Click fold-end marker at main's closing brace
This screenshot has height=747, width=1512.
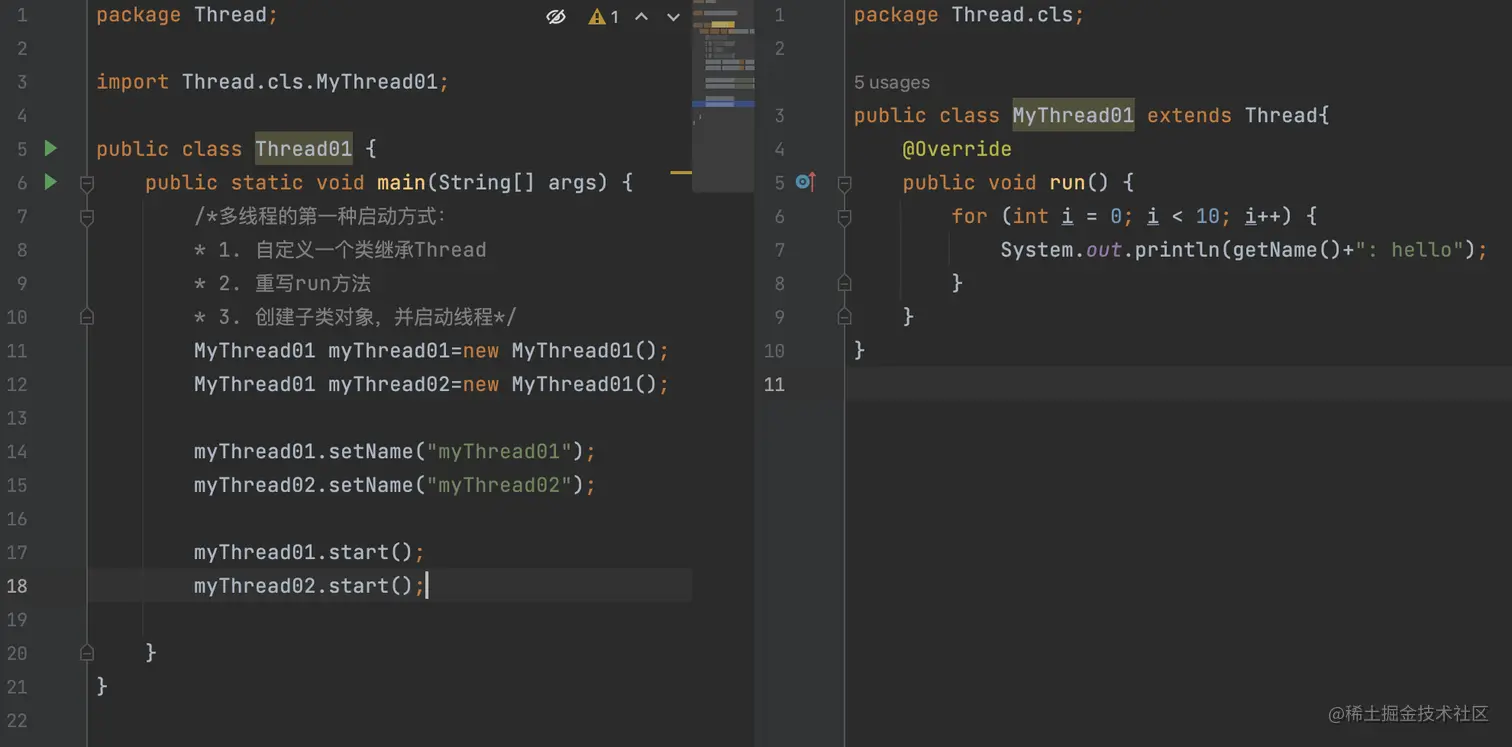pyautogui.click(x=87, y=652)
